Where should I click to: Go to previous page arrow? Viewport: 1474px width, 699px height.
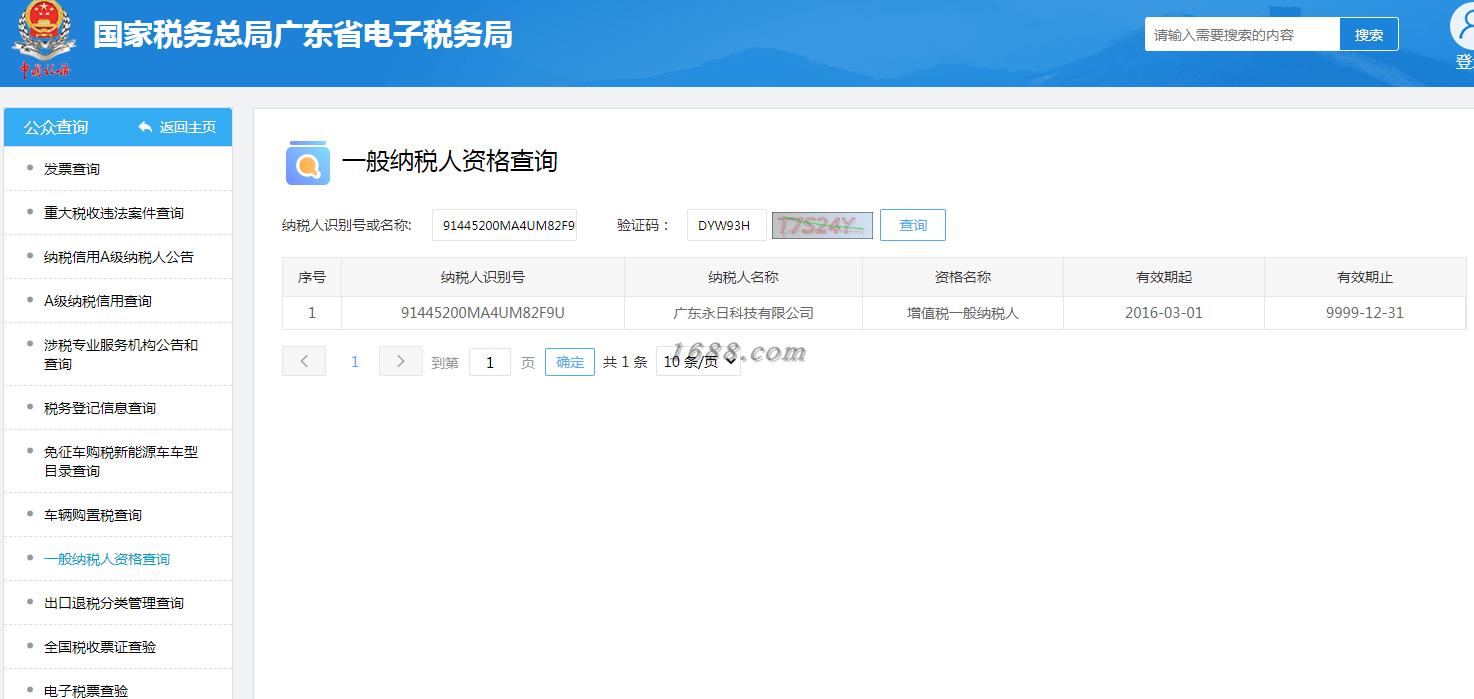[x=304, y=361]
